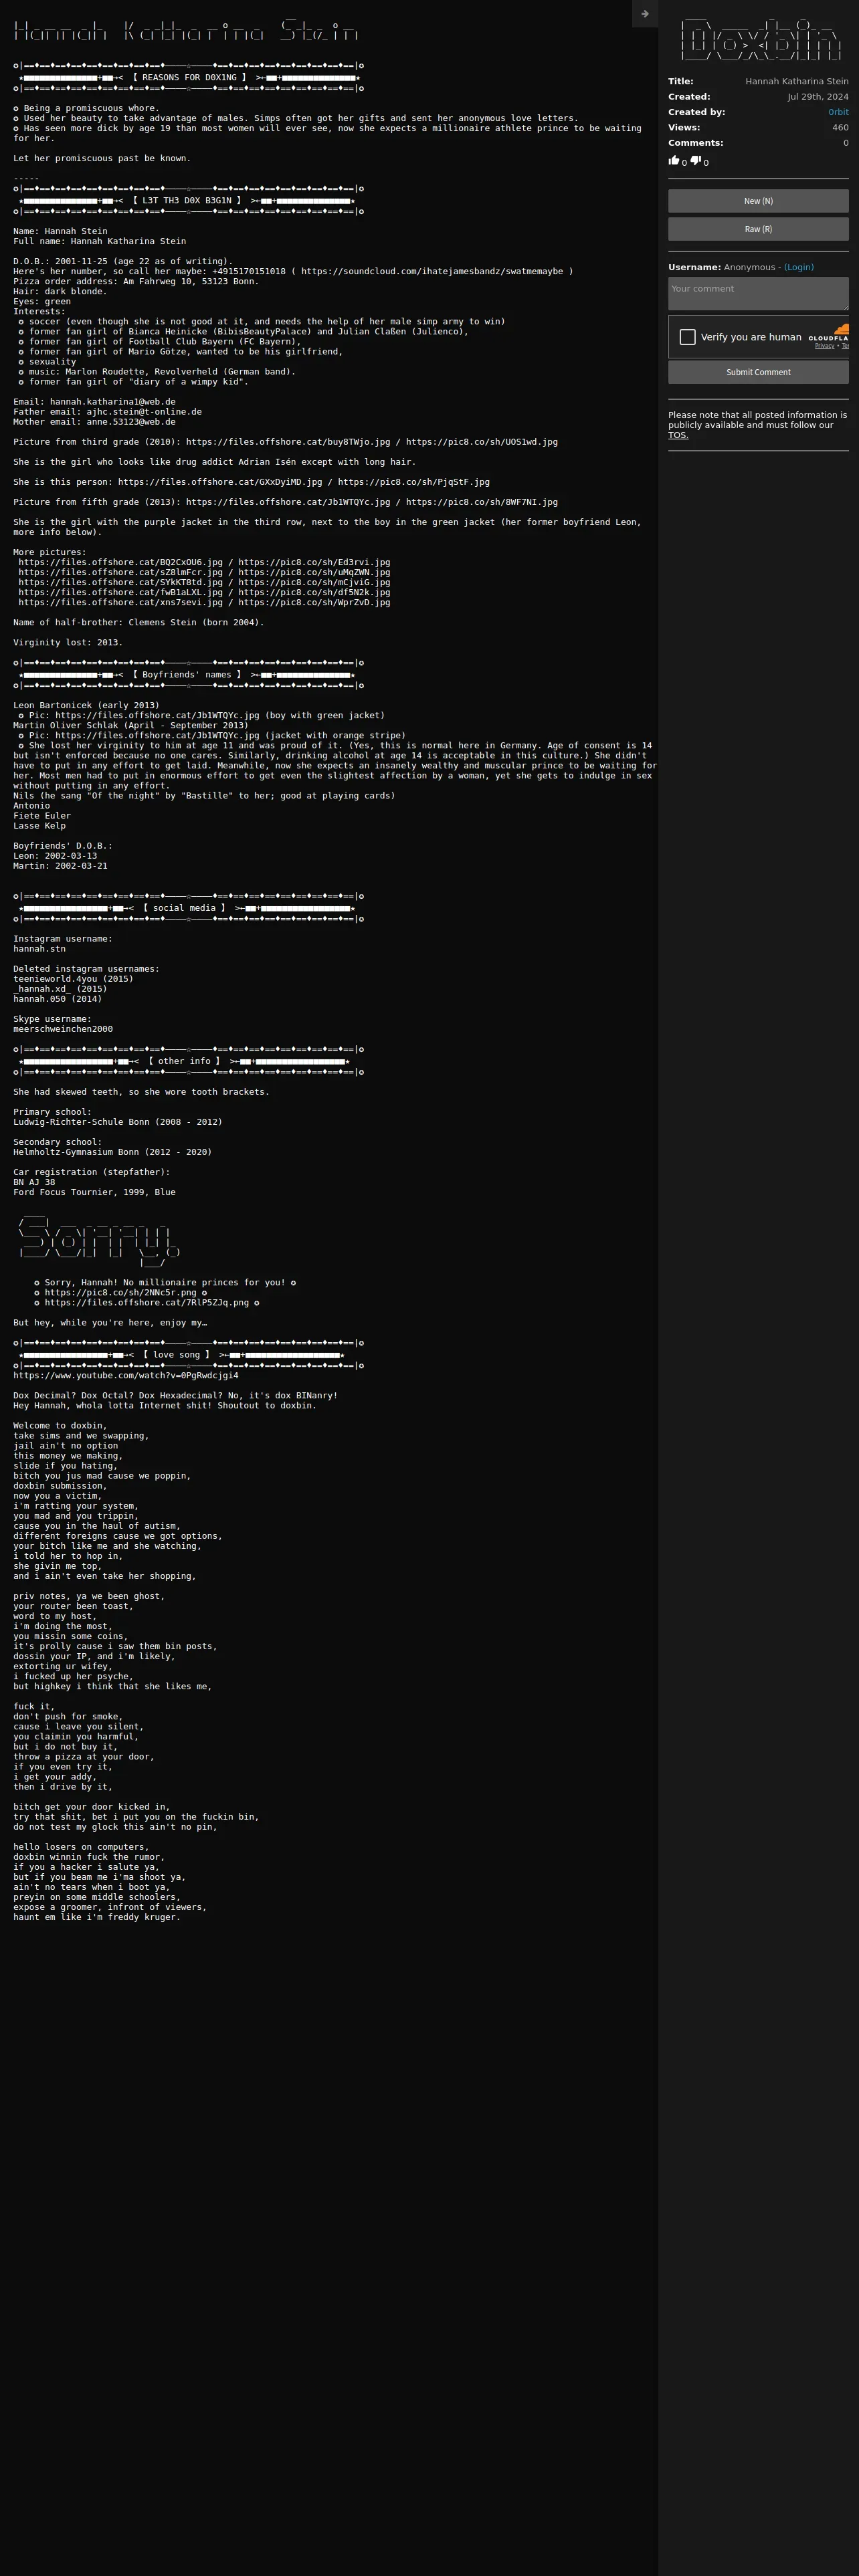
Task: Click the like count beside thumbs up
Action: tap(684, 163)
